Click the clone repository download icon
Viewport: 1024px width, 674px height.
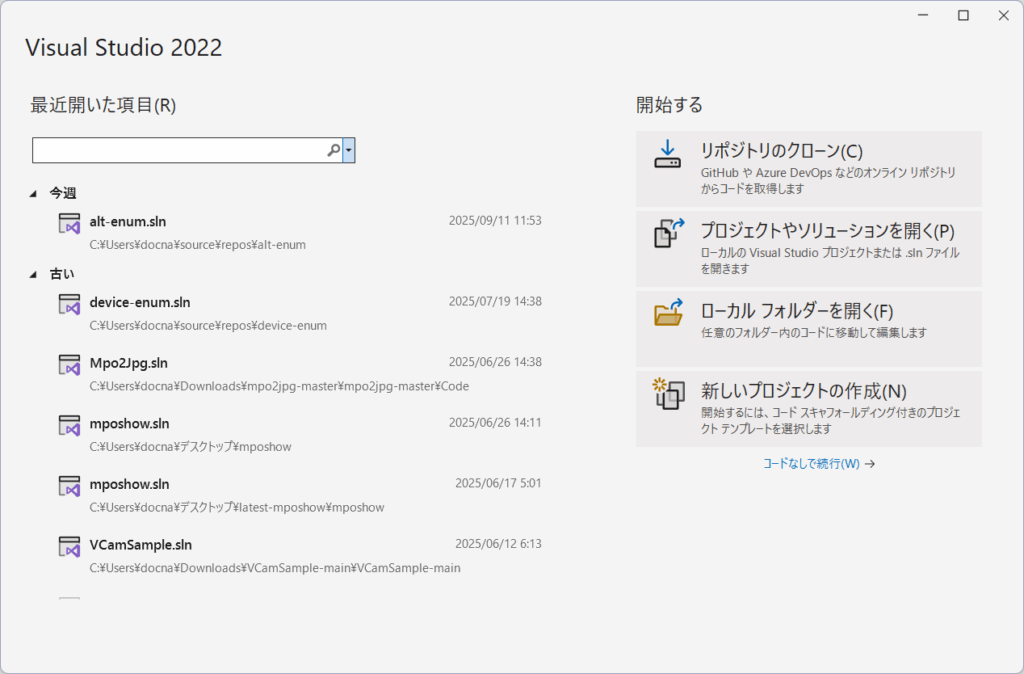(667, 154)
